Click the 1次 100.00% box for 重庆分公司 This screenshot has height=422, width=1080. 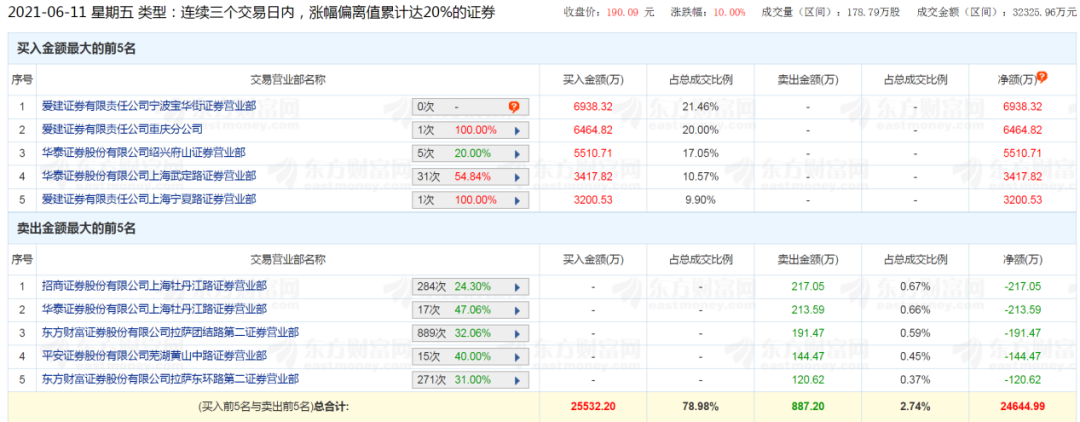click(x=470, y=129)
